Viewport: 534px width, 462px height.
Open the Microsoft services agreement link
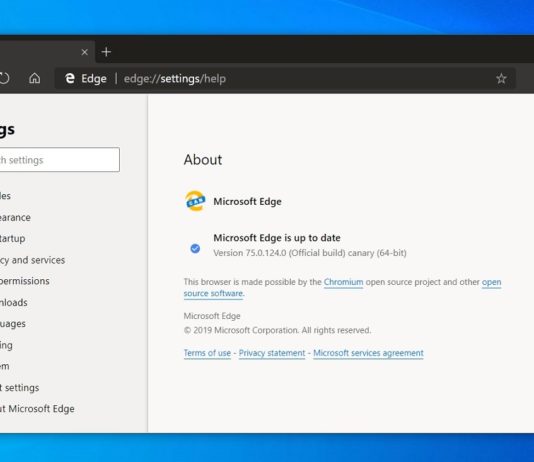(368, 353)
